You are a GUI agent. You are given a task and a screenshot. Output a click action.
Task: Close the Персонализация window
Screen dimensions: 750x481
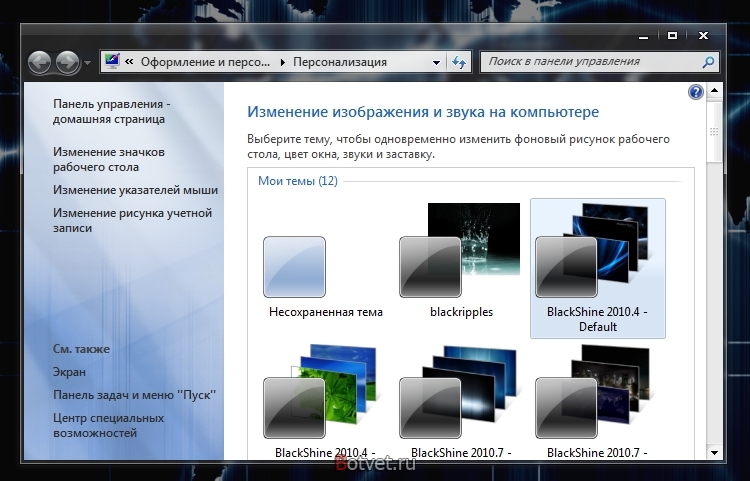point(703,35)
